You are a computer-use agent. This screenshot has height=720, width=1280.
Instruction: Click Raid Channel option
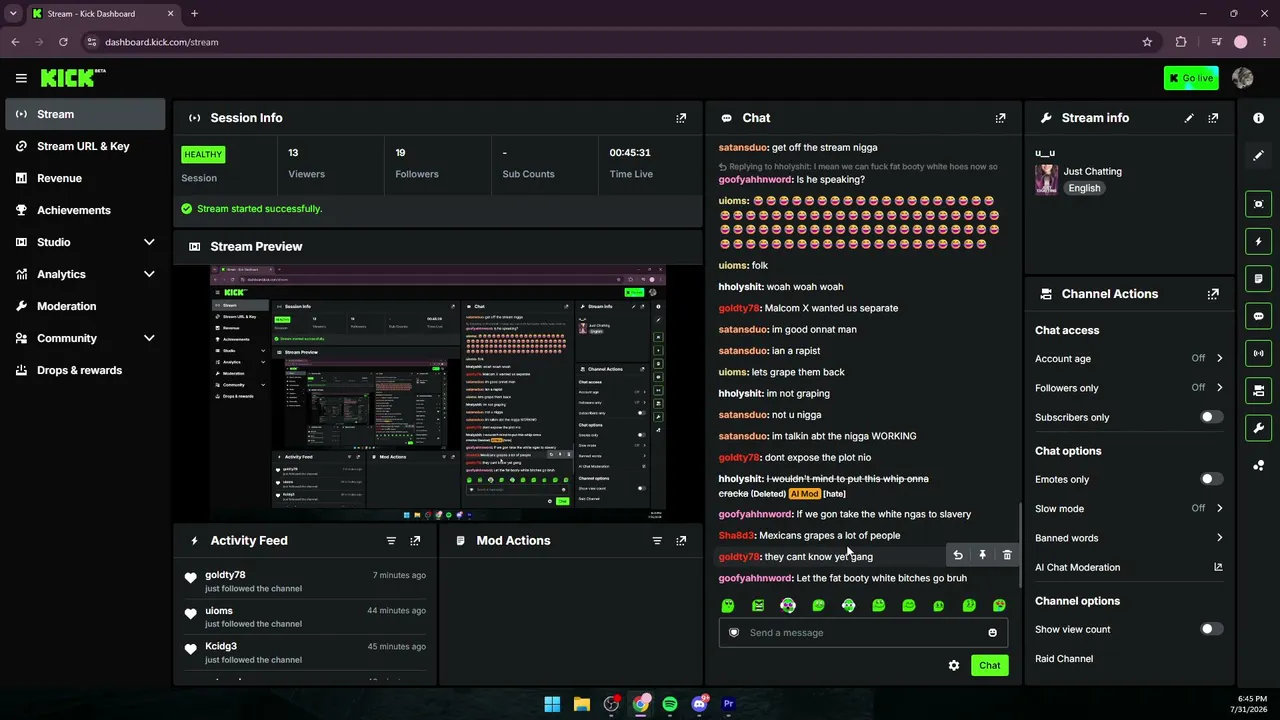tap(1064, 659)
